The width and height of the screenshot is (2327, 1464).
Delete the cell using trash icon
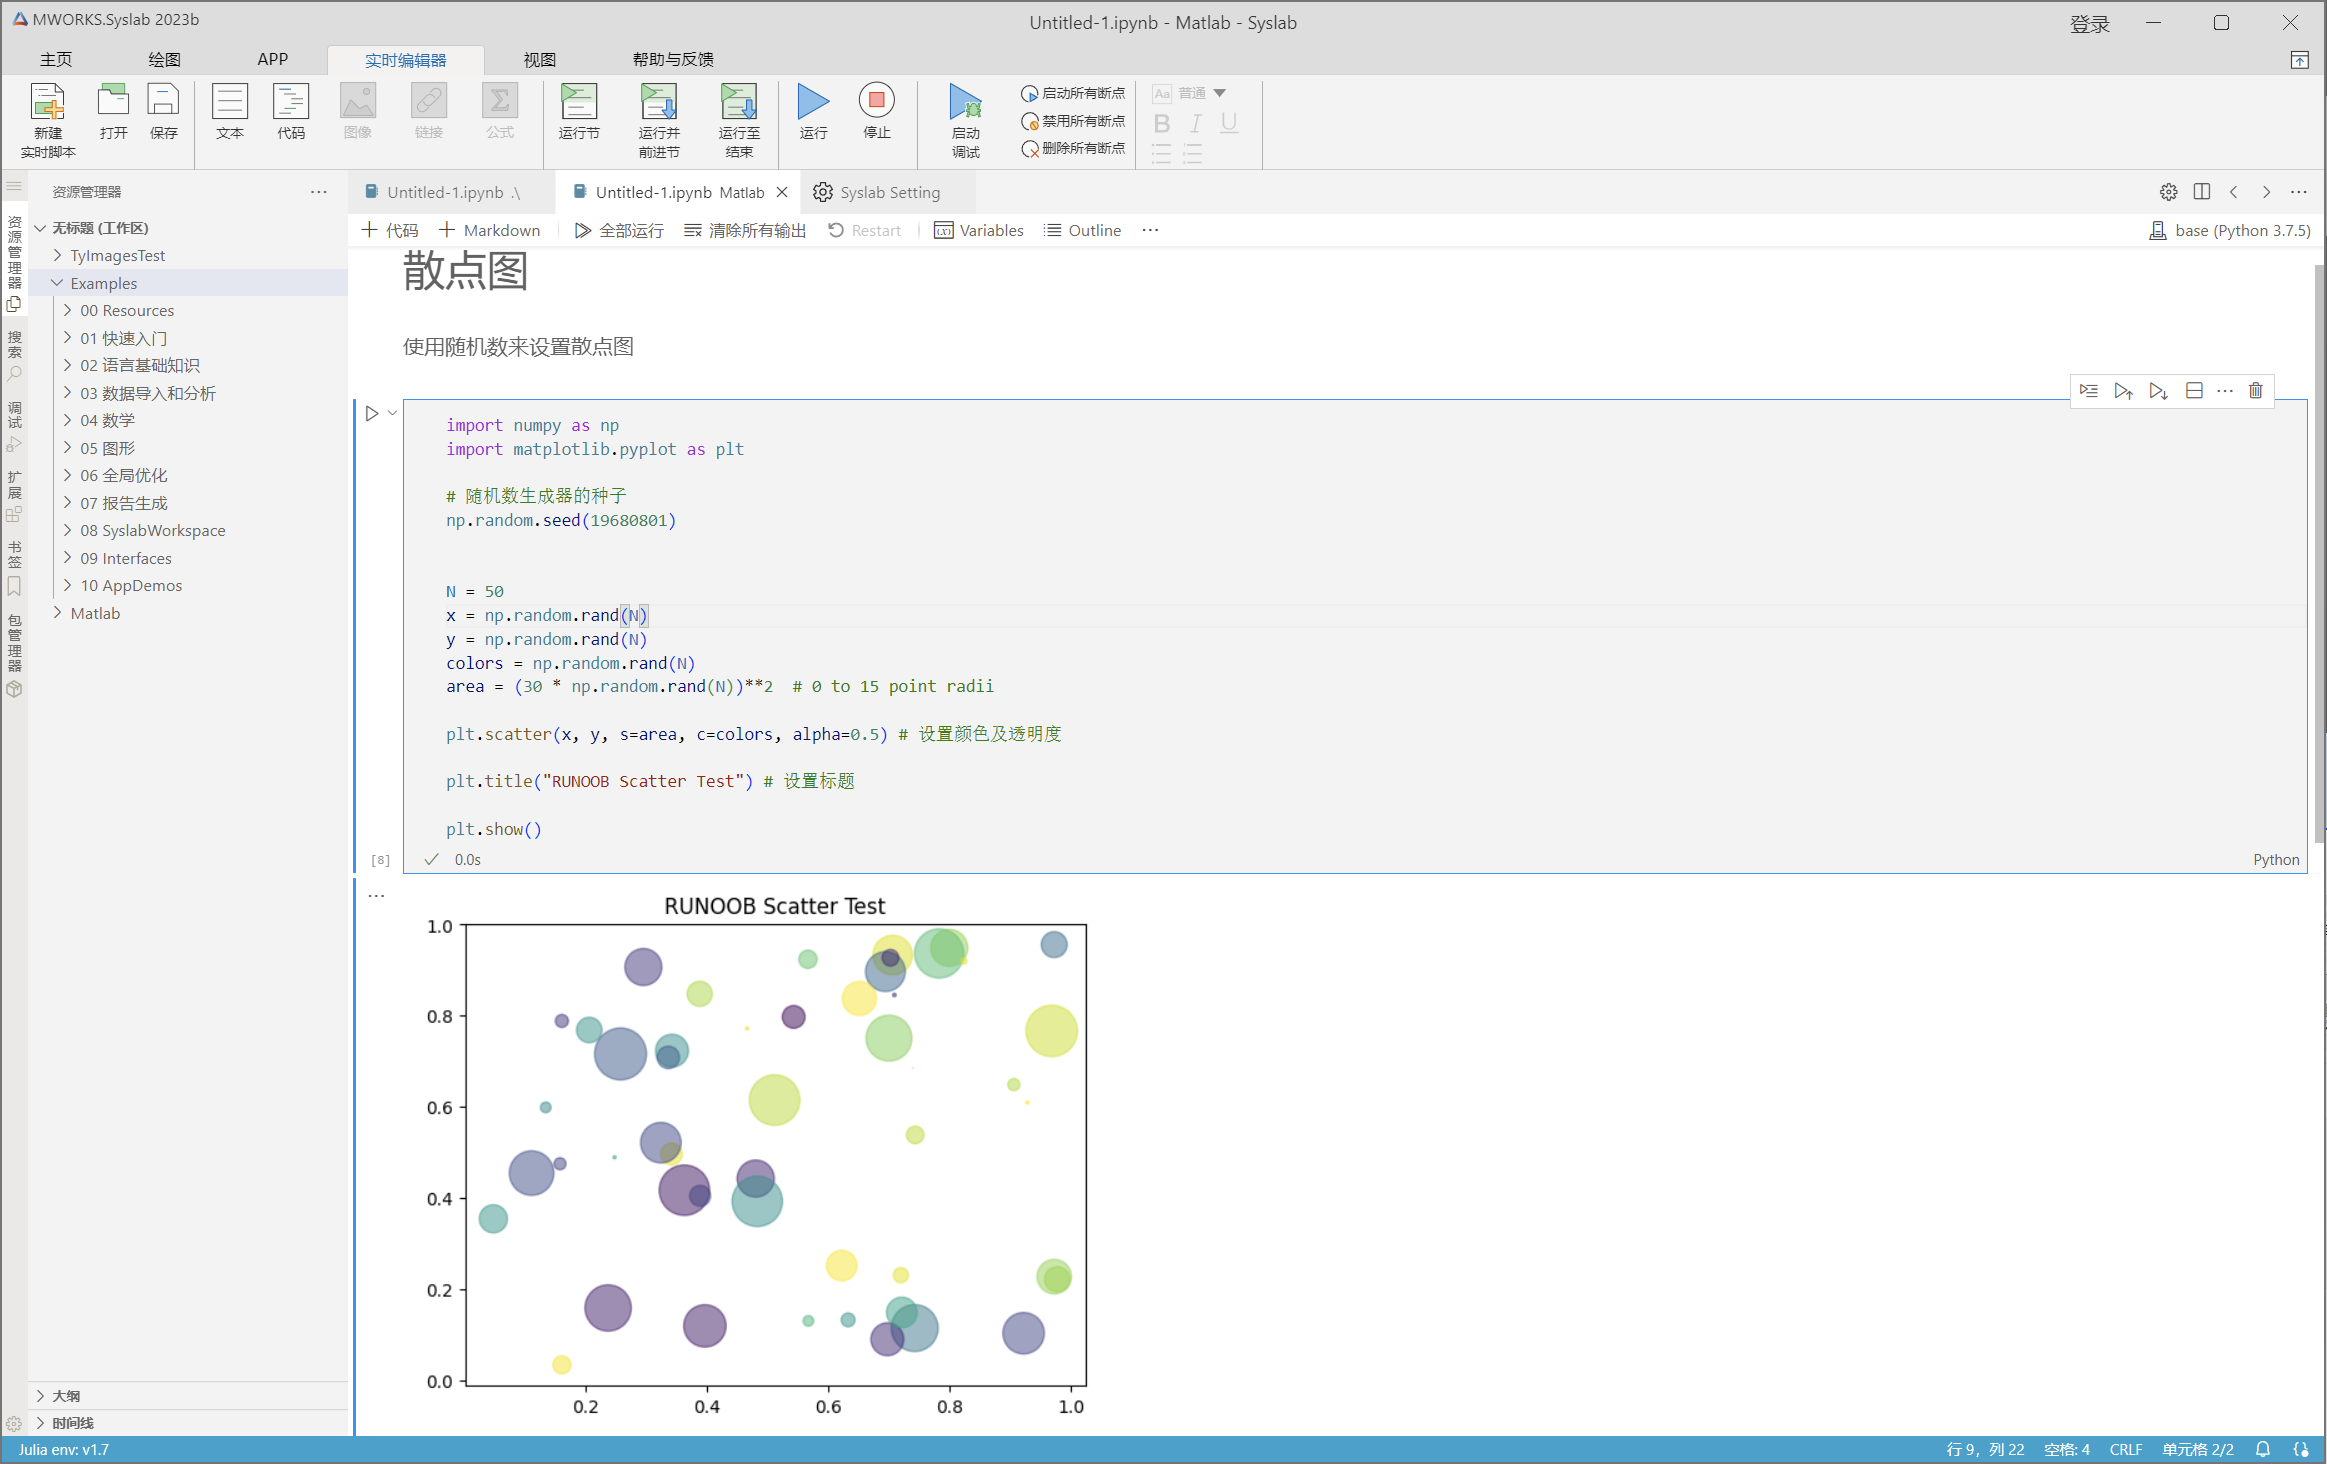pos(2255,391)
